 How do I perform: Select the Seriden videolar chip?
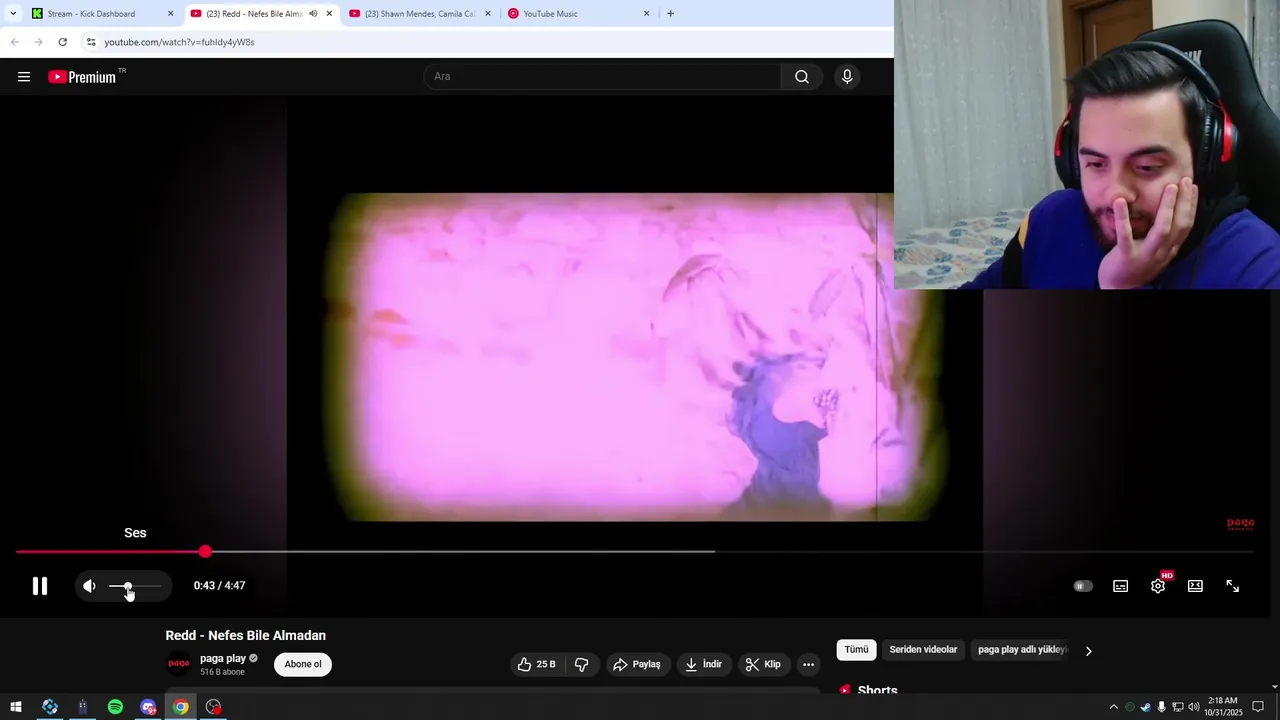click(923, 650)
